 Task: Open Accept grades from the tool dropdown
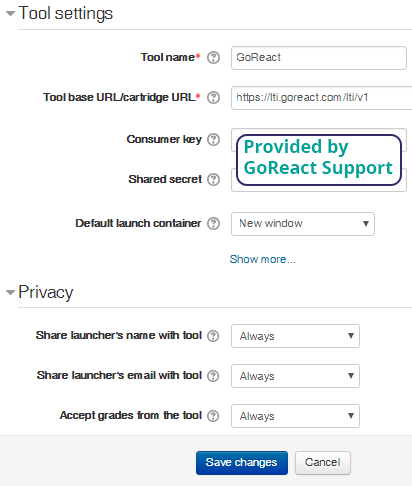pos(295,416)
